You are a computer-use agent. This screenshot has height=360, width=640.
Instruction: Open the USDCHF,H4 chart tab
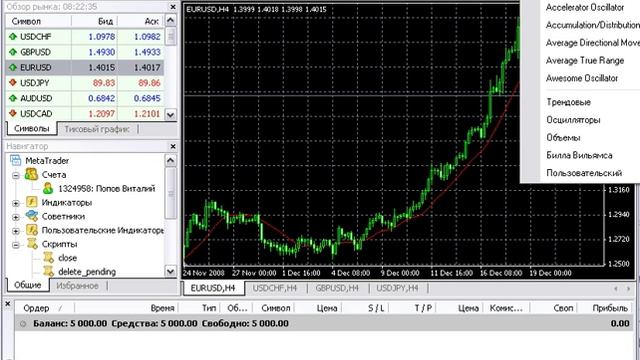coord(274,288)
